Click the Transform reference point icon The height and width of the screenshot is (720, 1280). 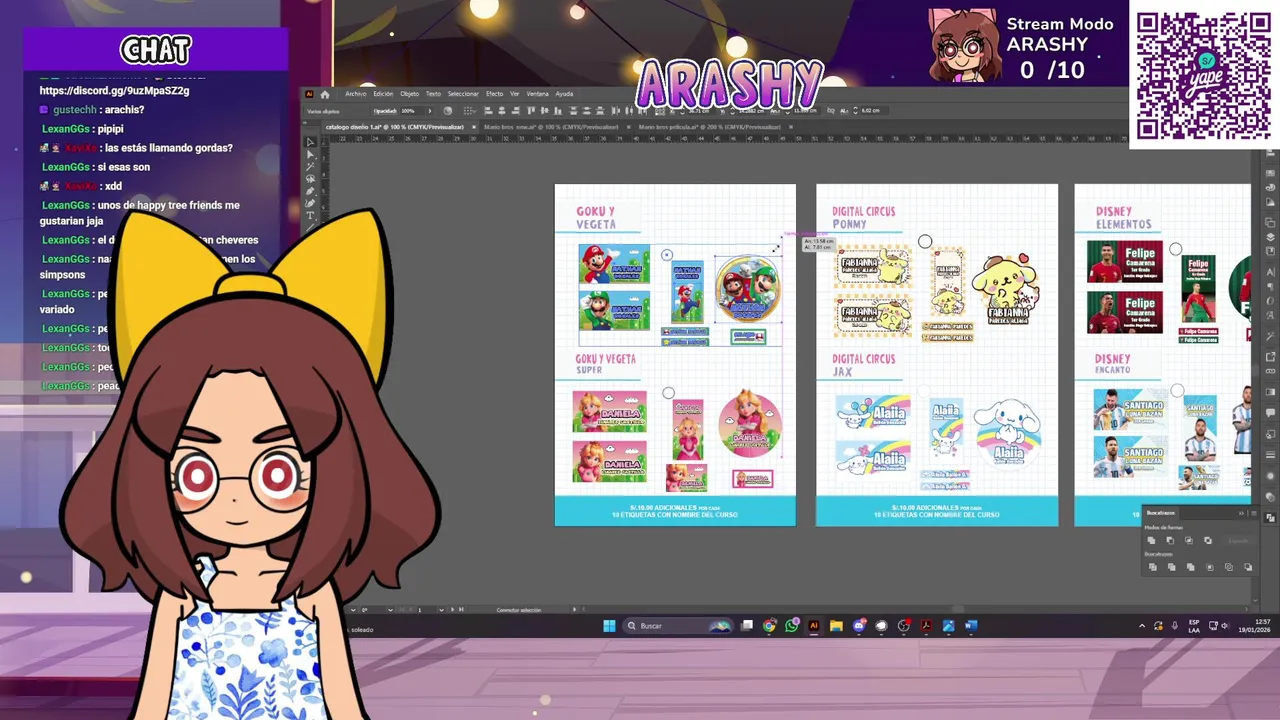(x=660, y=111)
